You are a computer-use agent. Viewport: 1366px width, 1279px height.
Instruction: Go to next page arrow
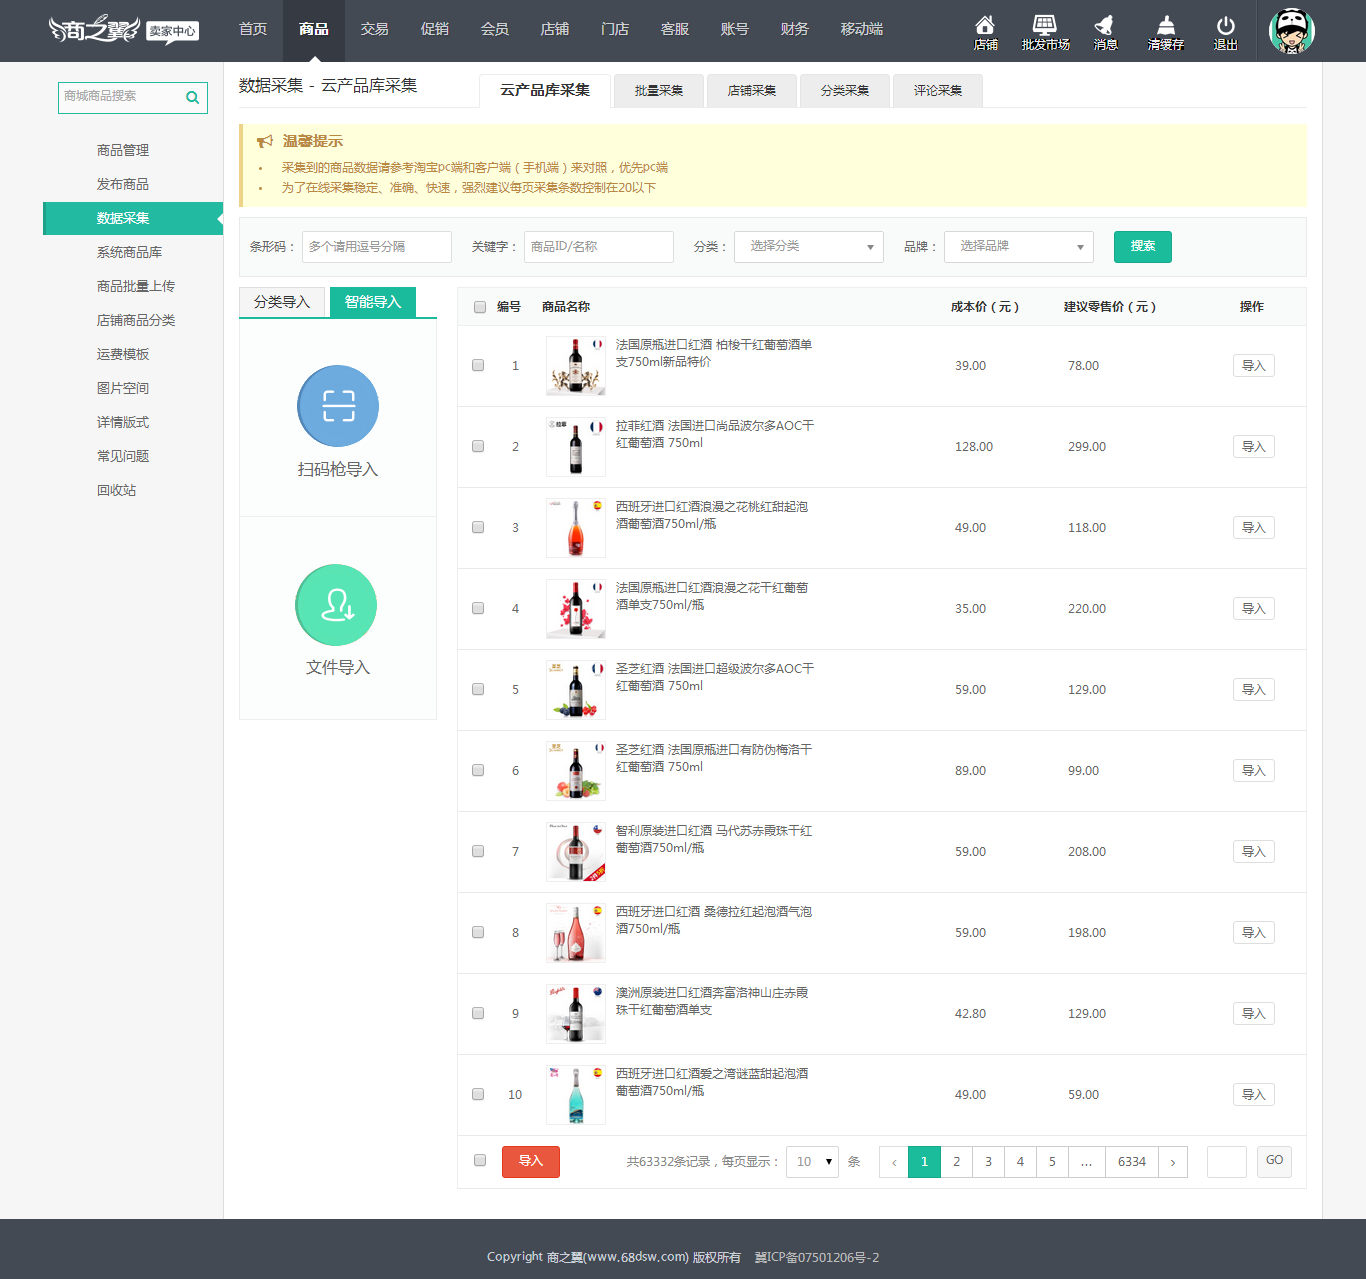click(x=1172, y=1162)
